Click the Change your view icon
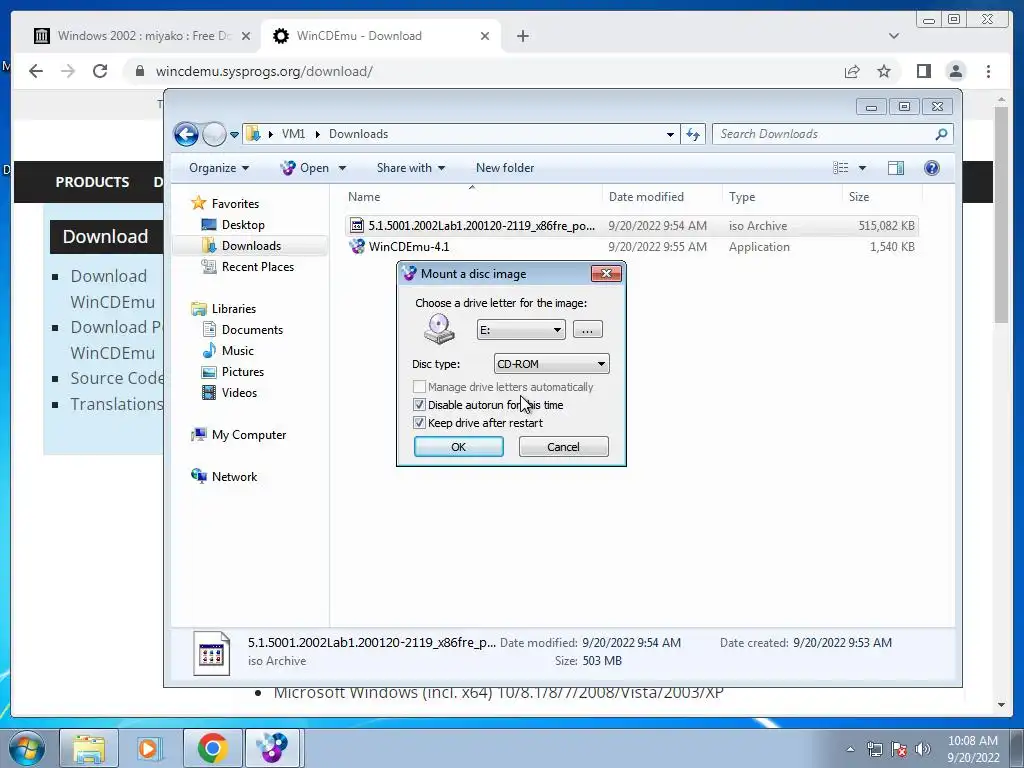1024x768 pixels. (x=840, y=168)
